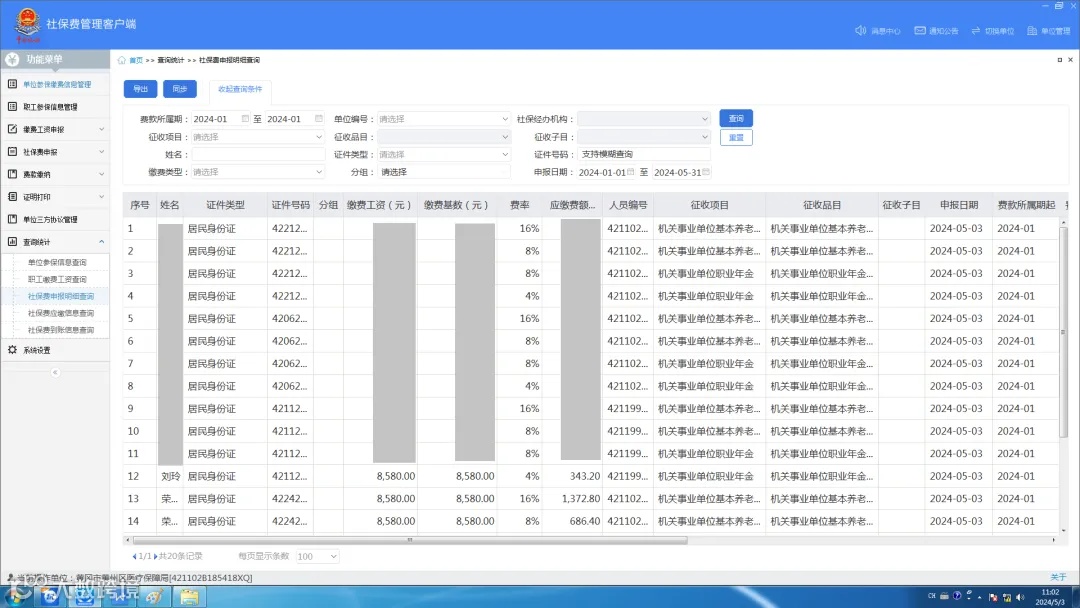The width and height of the screenshot is (1080, 608).
Task: Close the inner query tab panel
Action: 1070,60
